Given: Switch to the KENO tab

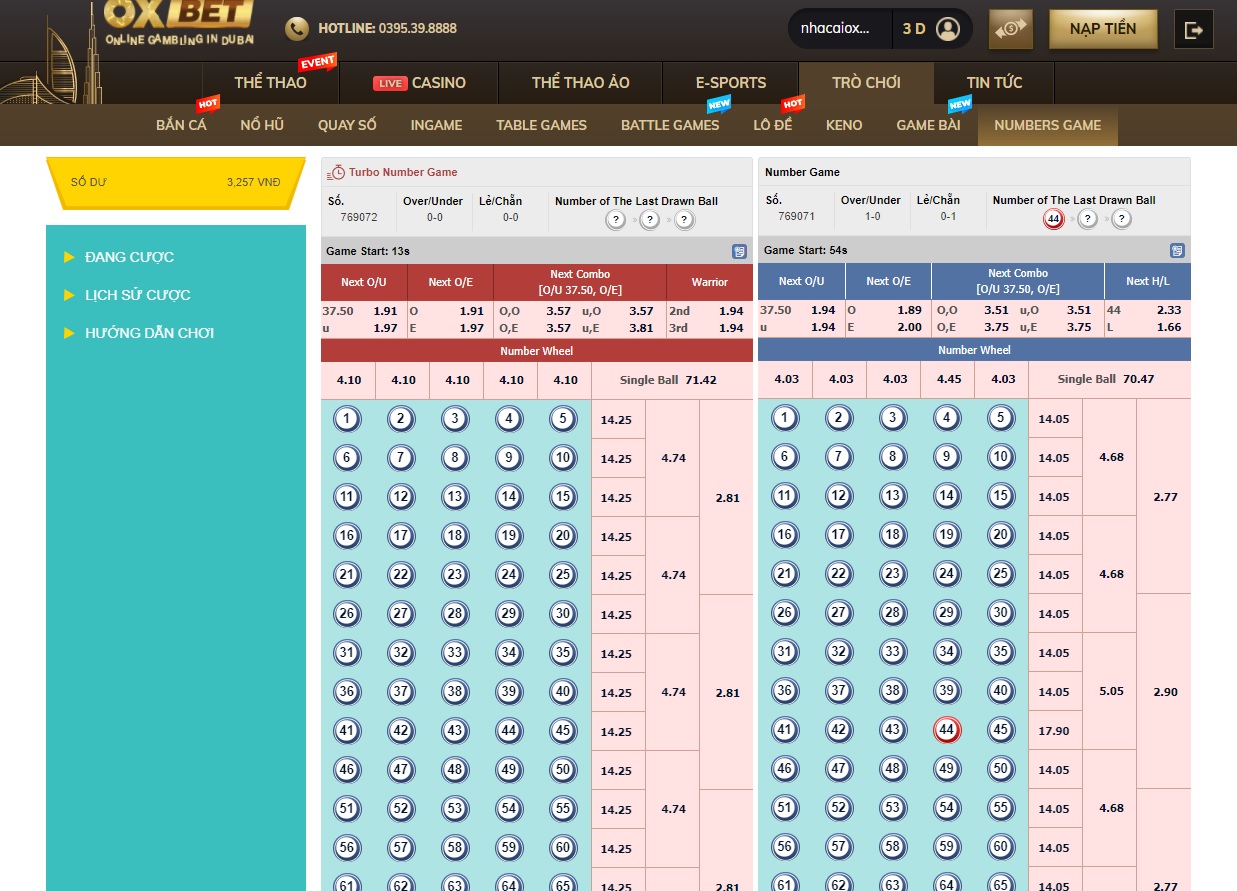Looking at the screenshot, I should coord(844,125).
